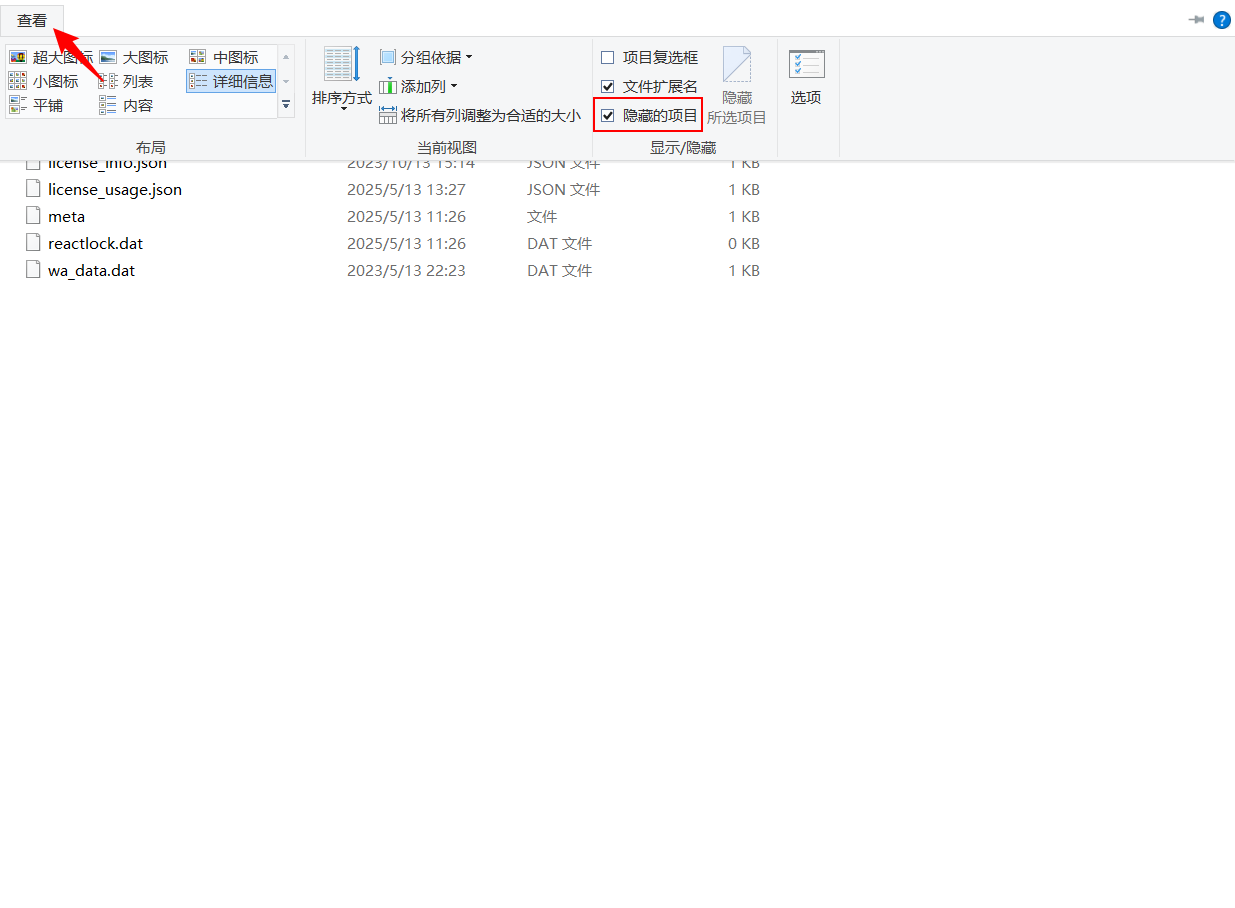1235x908 pixels.
Task: Open Sort by (排序方式) menu
Action: pos(342,78)
